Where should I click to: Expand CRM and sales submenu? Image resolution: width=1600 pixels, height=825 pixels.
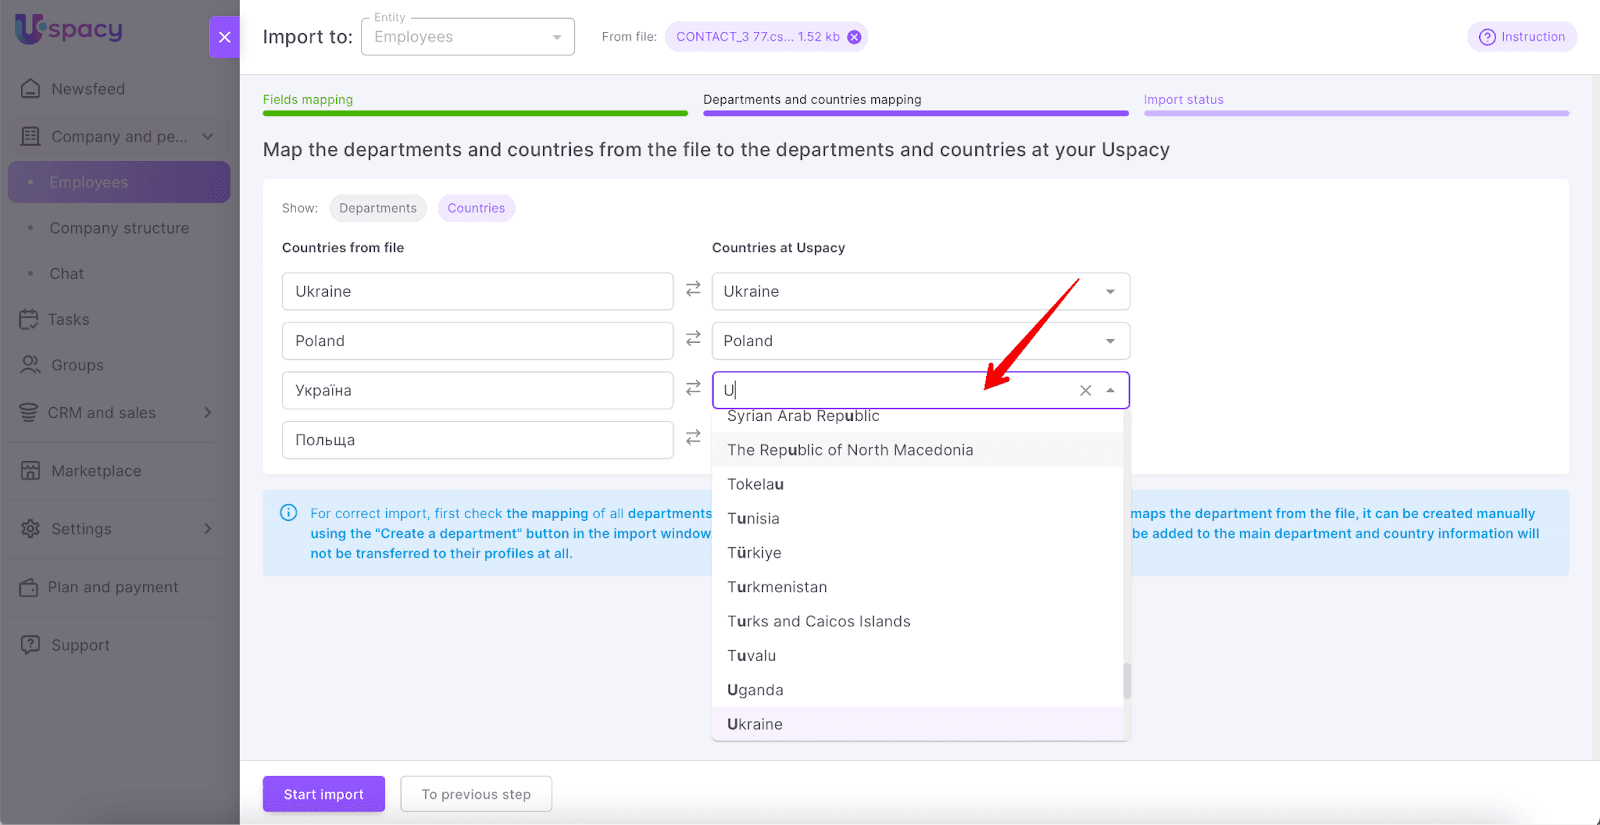pyautogui.click(x=207, y=413)
